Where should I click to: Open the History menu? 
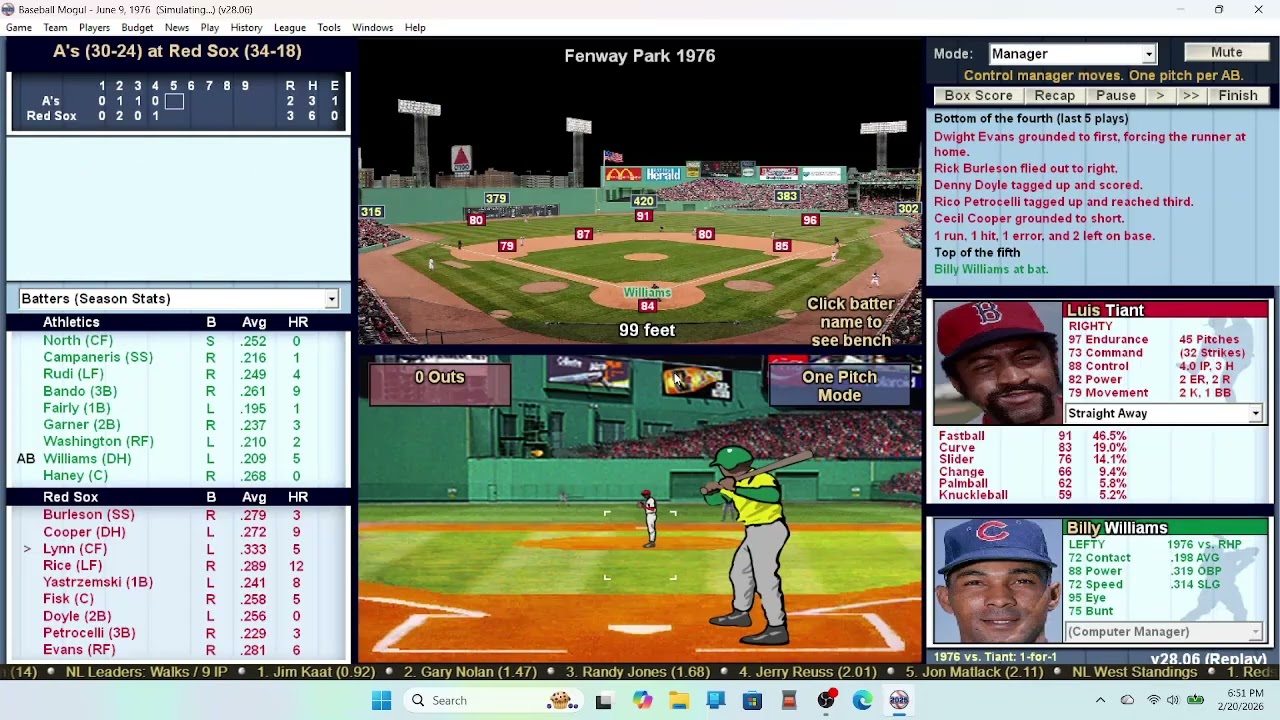[246, 28]
